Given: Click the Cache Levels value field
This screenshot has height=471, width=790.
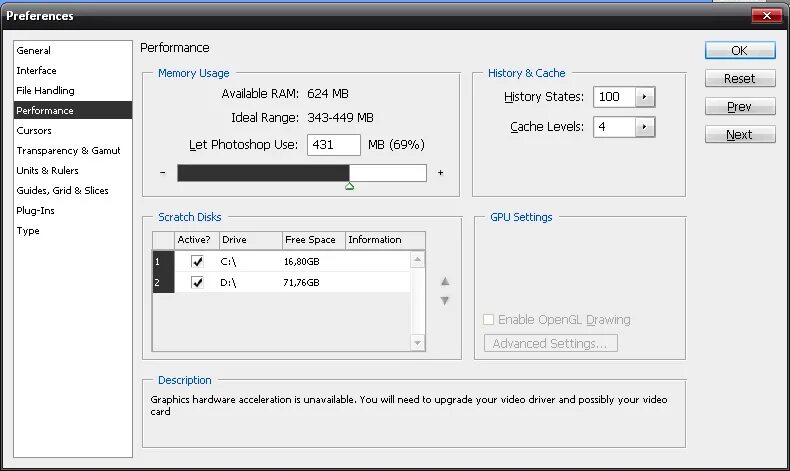Looking at the screenshot, I should click(x=615, y=127).
